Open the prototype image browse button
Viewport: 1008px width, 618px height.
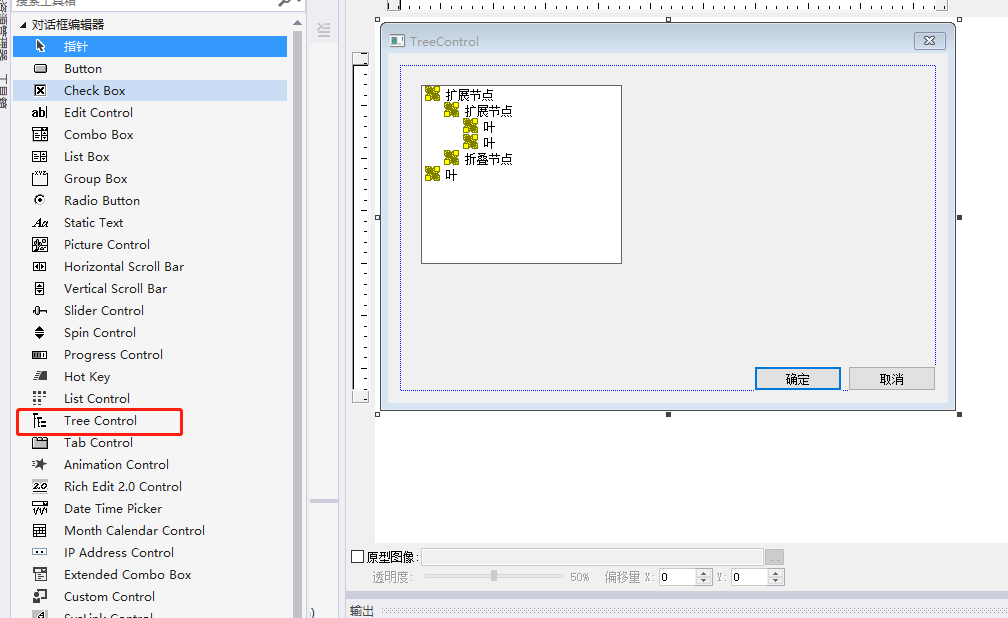coord(775,557)
